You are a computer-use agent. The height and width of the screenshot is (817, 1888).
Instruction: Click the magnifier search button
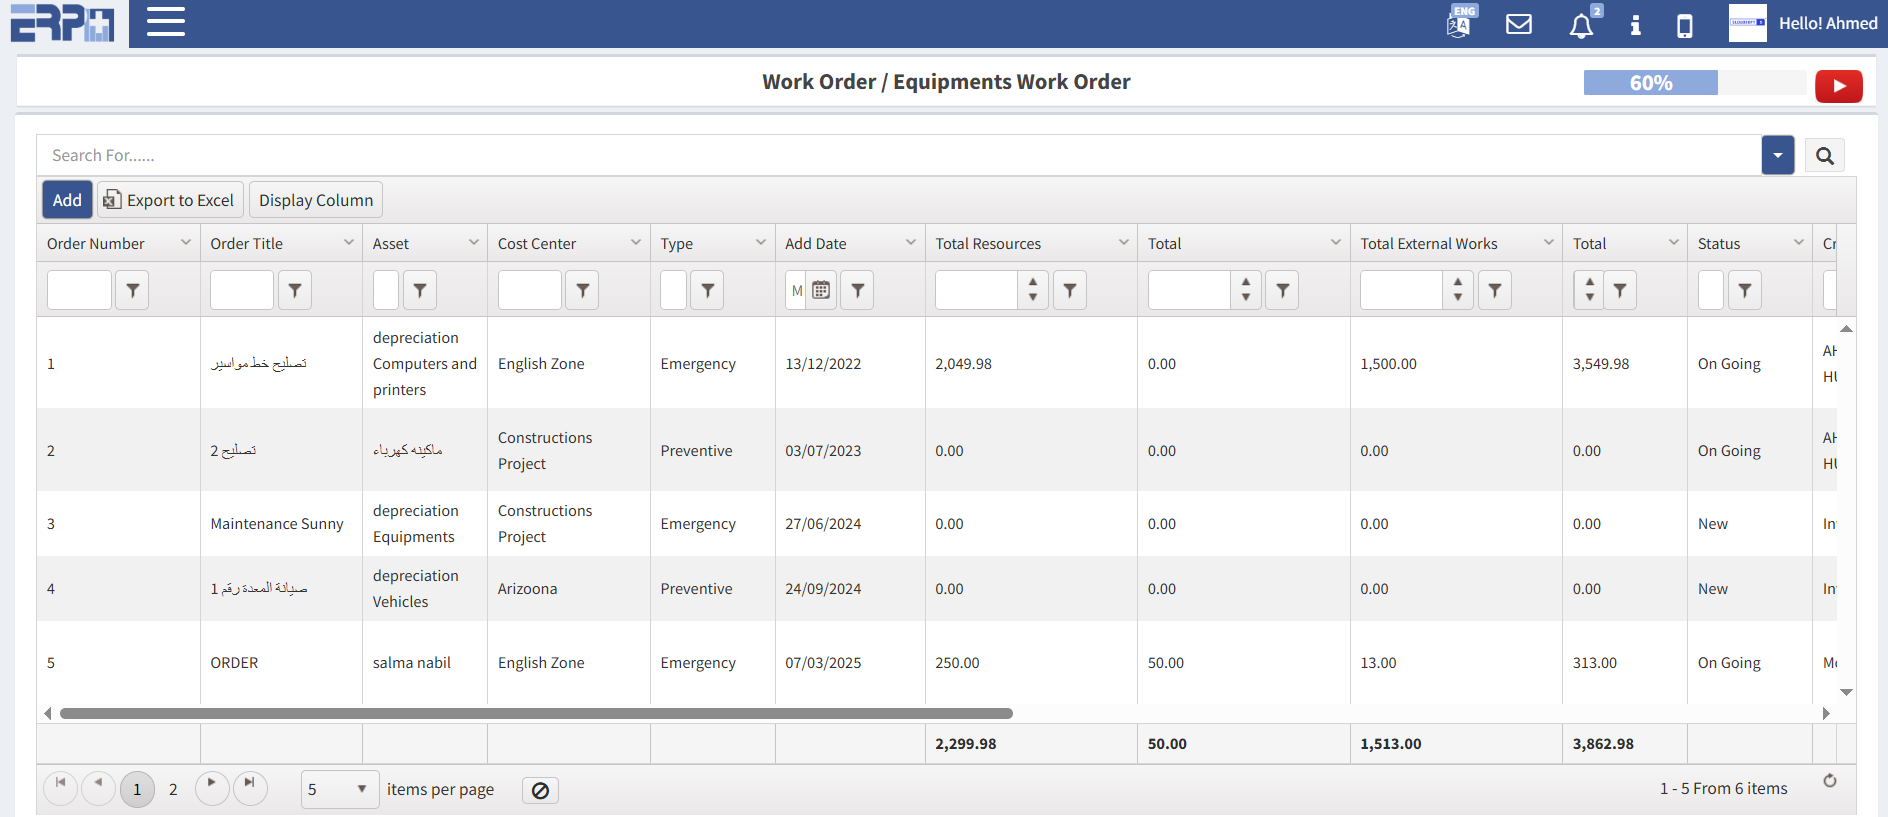pos(1824,156)
